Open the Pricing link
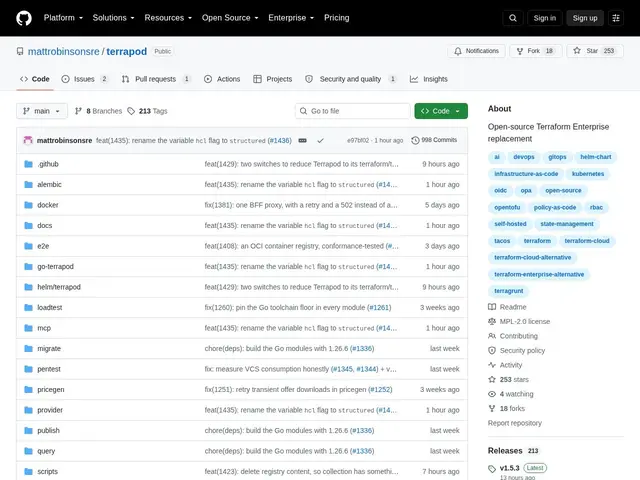This screenshot has width=640, height=480. [x=336, y=18]
